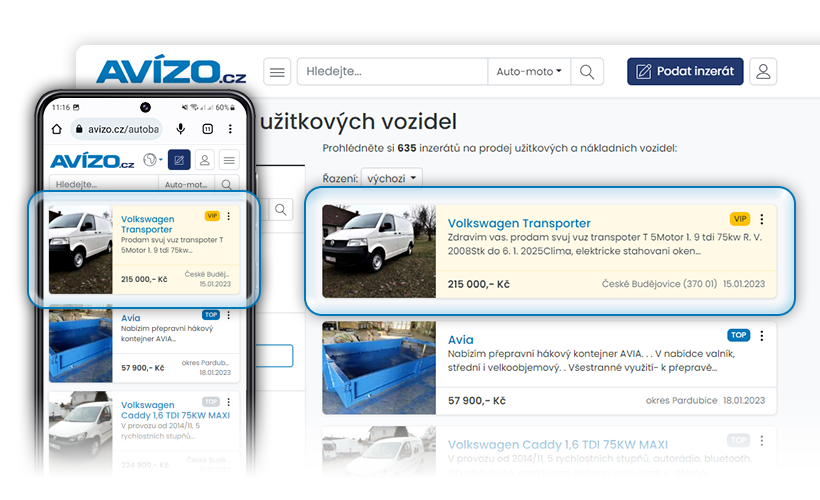The height and width of the screenshot is (500, 820).
Task: Click the 215 000,- Kč price on desktop
Action: 479,285
